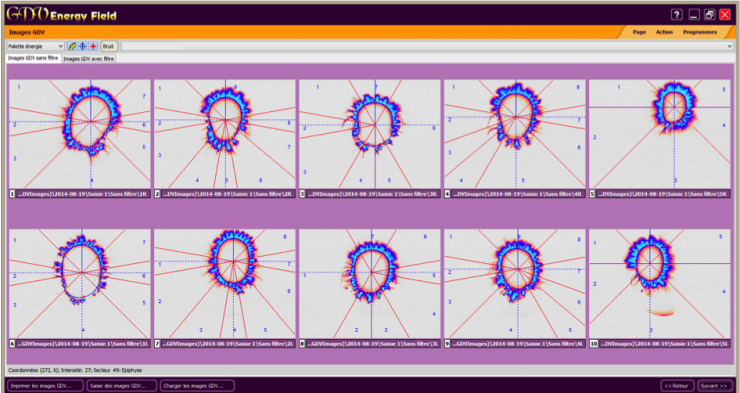The image size is (740, 393).
Task: Select Images GDV sans filtre tab
Action: tap(33, 59)
